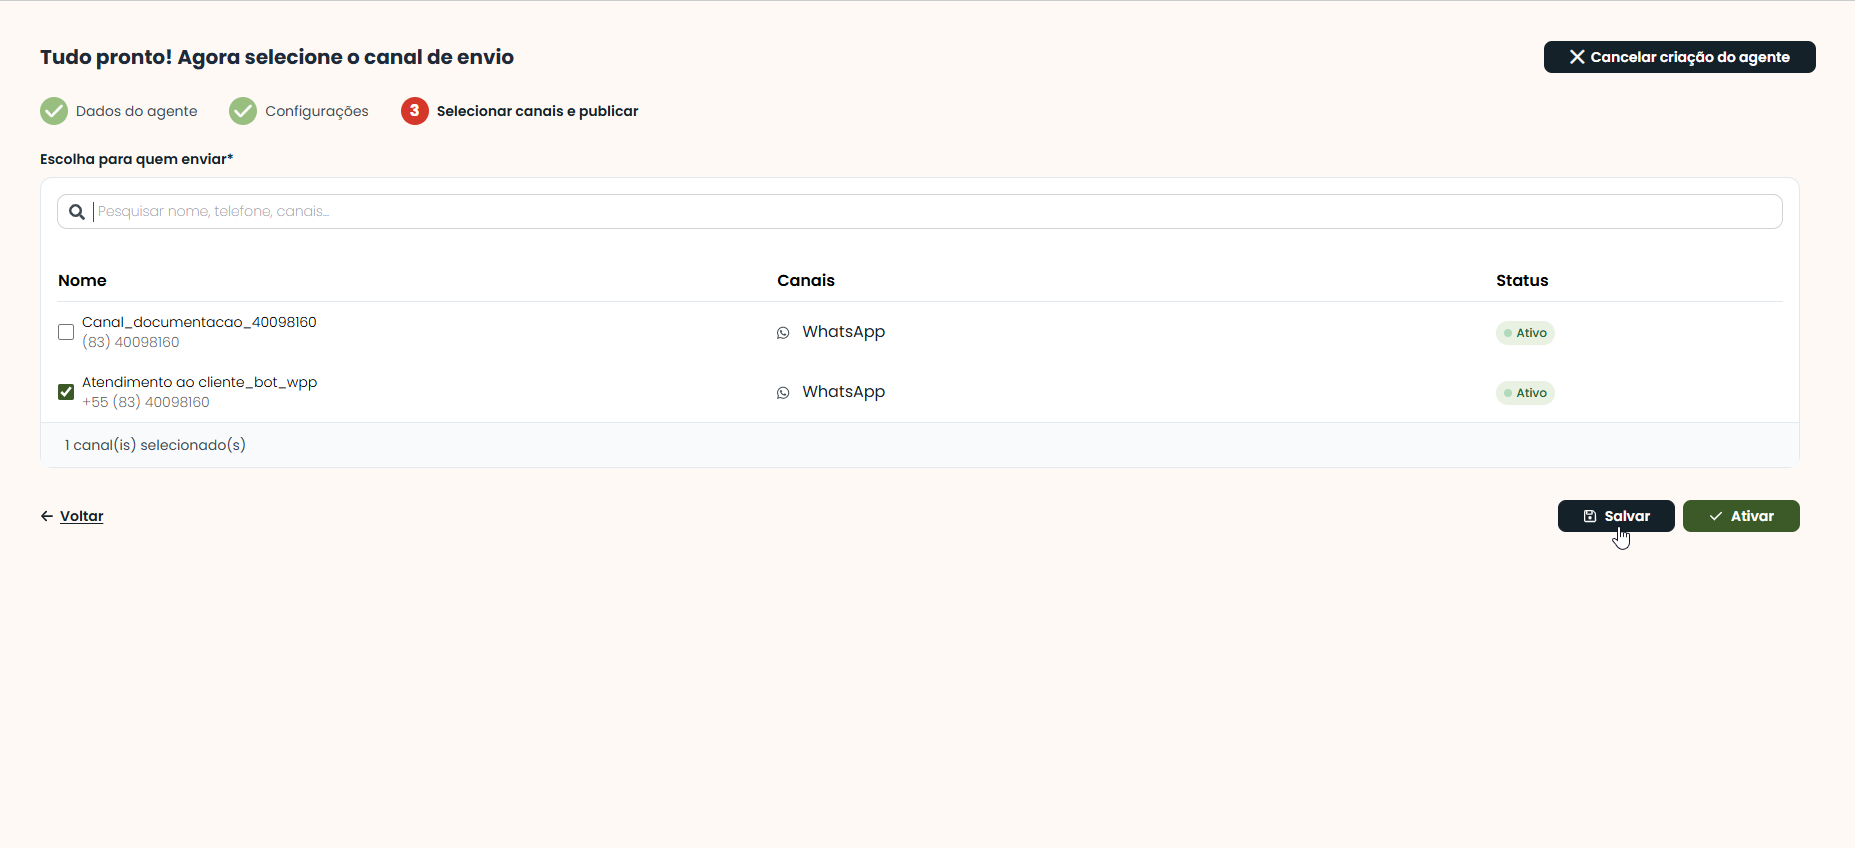The height and width of the screenshot is (848, 1855).
Task: Uncheck the Atendimento ao cliente_bot_wpp checkbox
Action: point(66,392)
